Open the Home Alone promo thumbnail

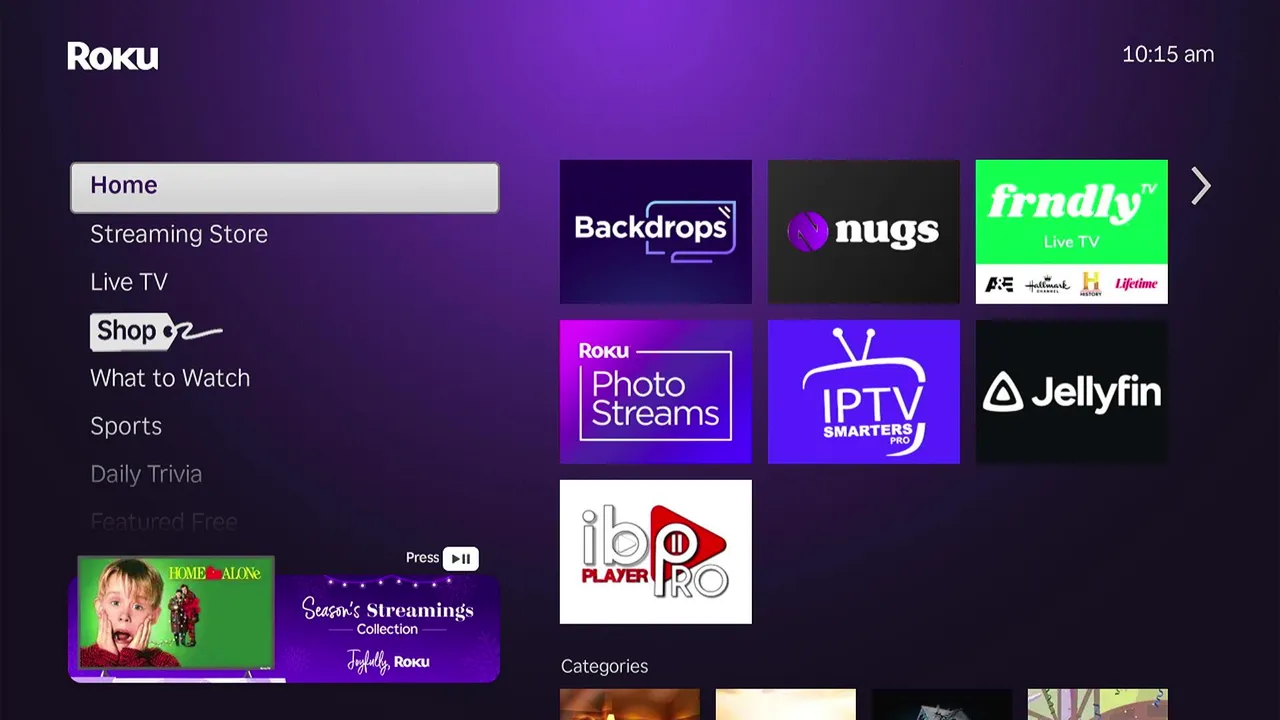[x=176, y=612]
